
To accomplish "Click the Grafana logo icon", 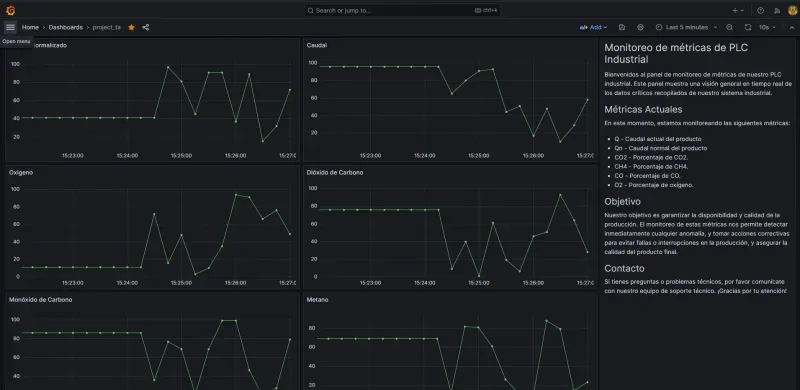I will click(10, 10).
